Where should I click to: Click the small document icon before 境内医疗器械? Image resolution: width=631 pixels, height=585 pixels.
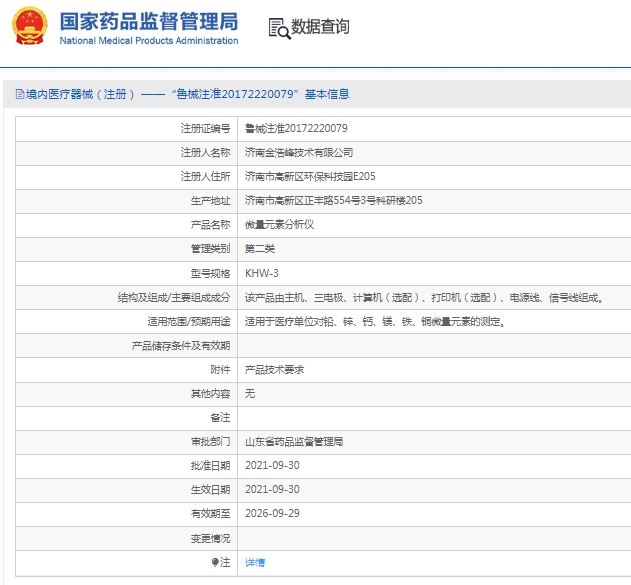20,94
